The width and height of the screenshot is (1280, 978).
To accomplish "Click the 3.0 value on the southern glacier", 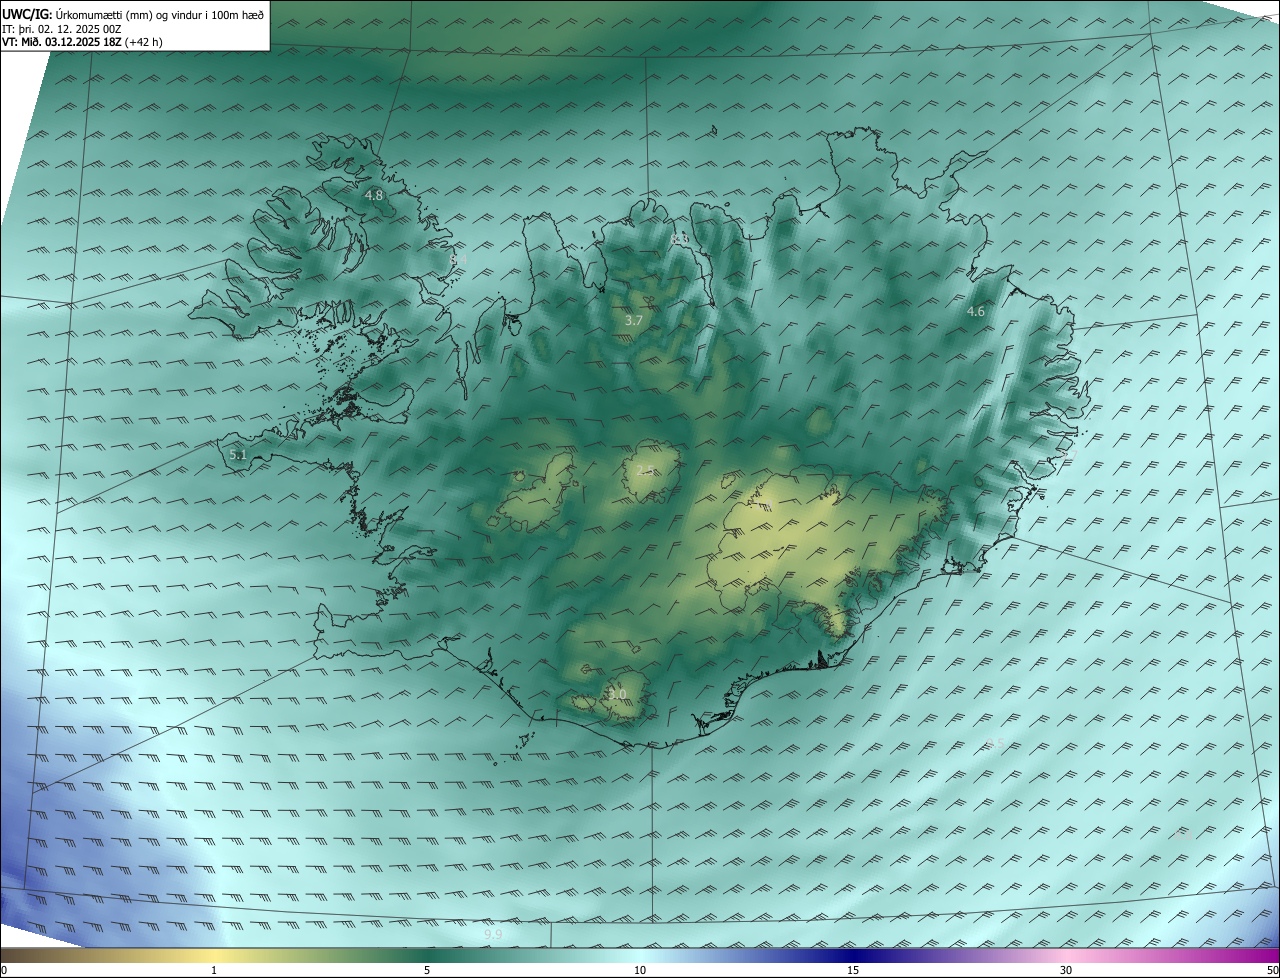I will point(617,694).
